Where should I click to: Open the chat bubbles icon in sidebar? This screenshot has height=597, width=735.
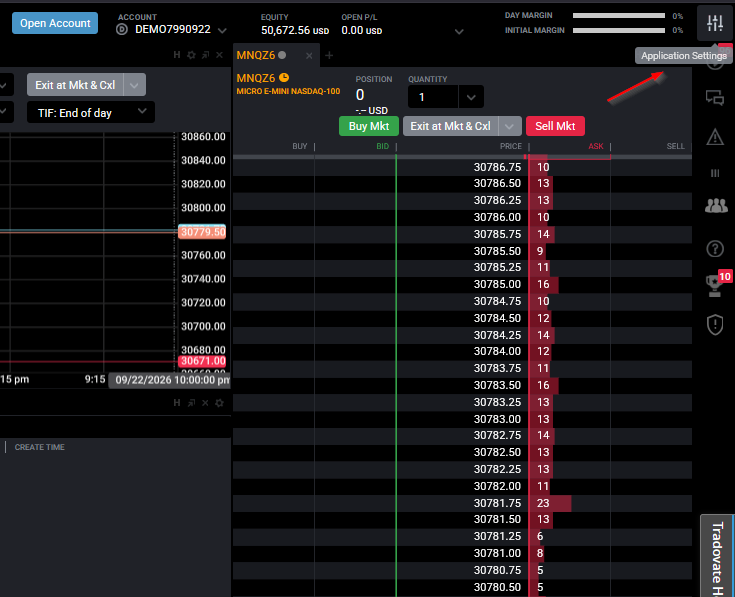(715, 98)
